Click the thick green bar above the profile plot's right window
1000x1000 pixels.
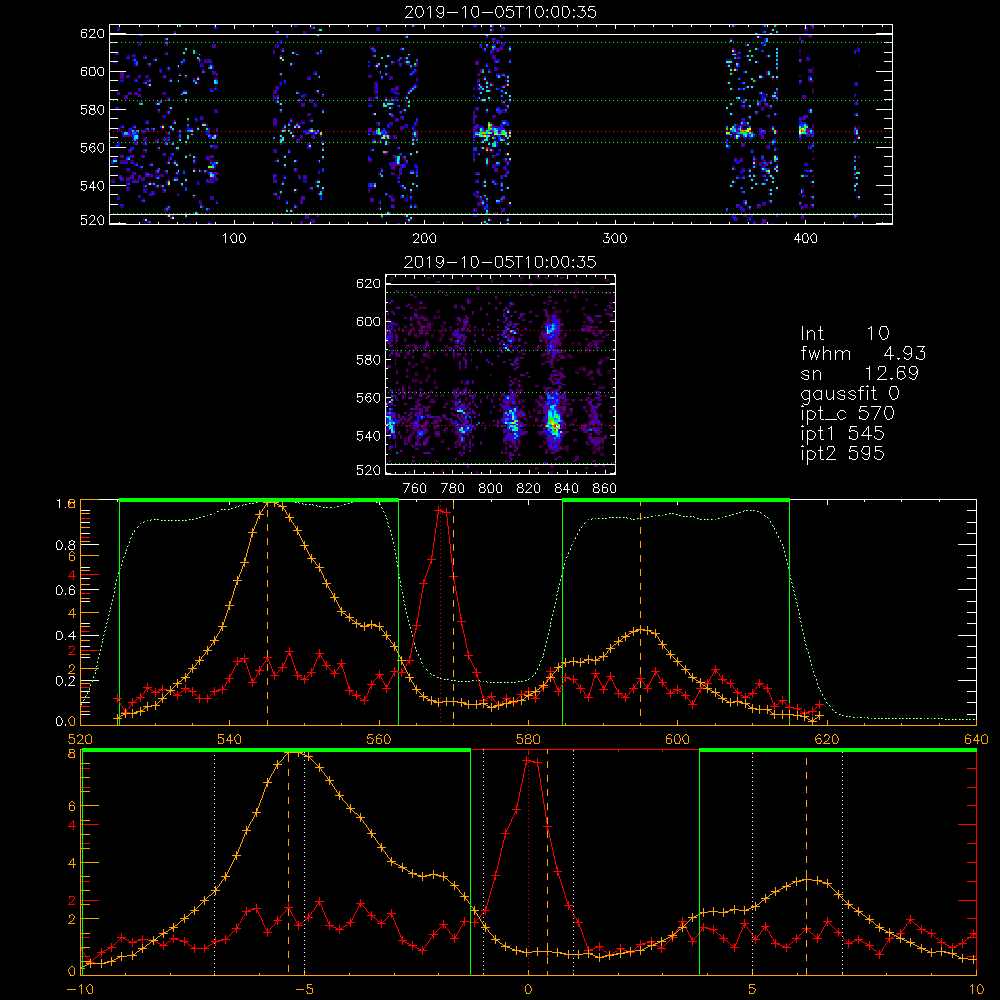tap(676, 500)
